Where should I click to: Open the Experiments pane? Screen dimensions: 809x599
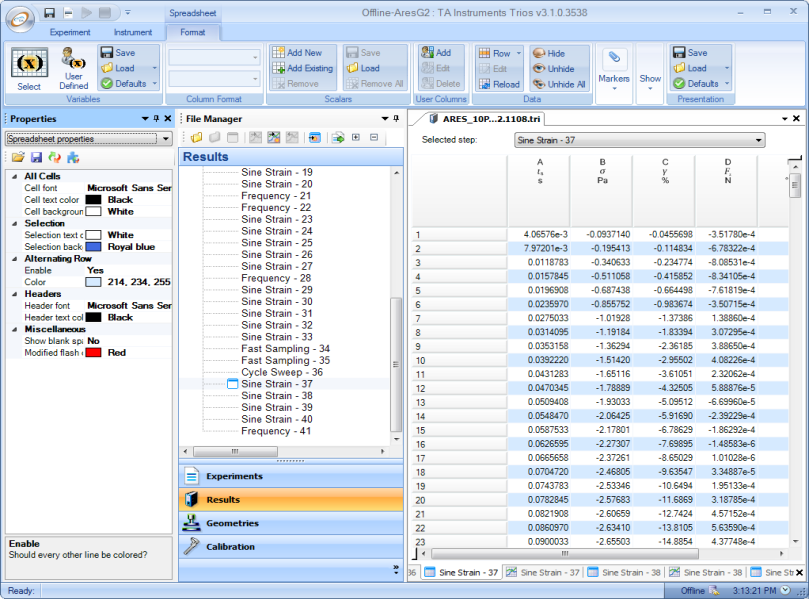tap(291, 476)
